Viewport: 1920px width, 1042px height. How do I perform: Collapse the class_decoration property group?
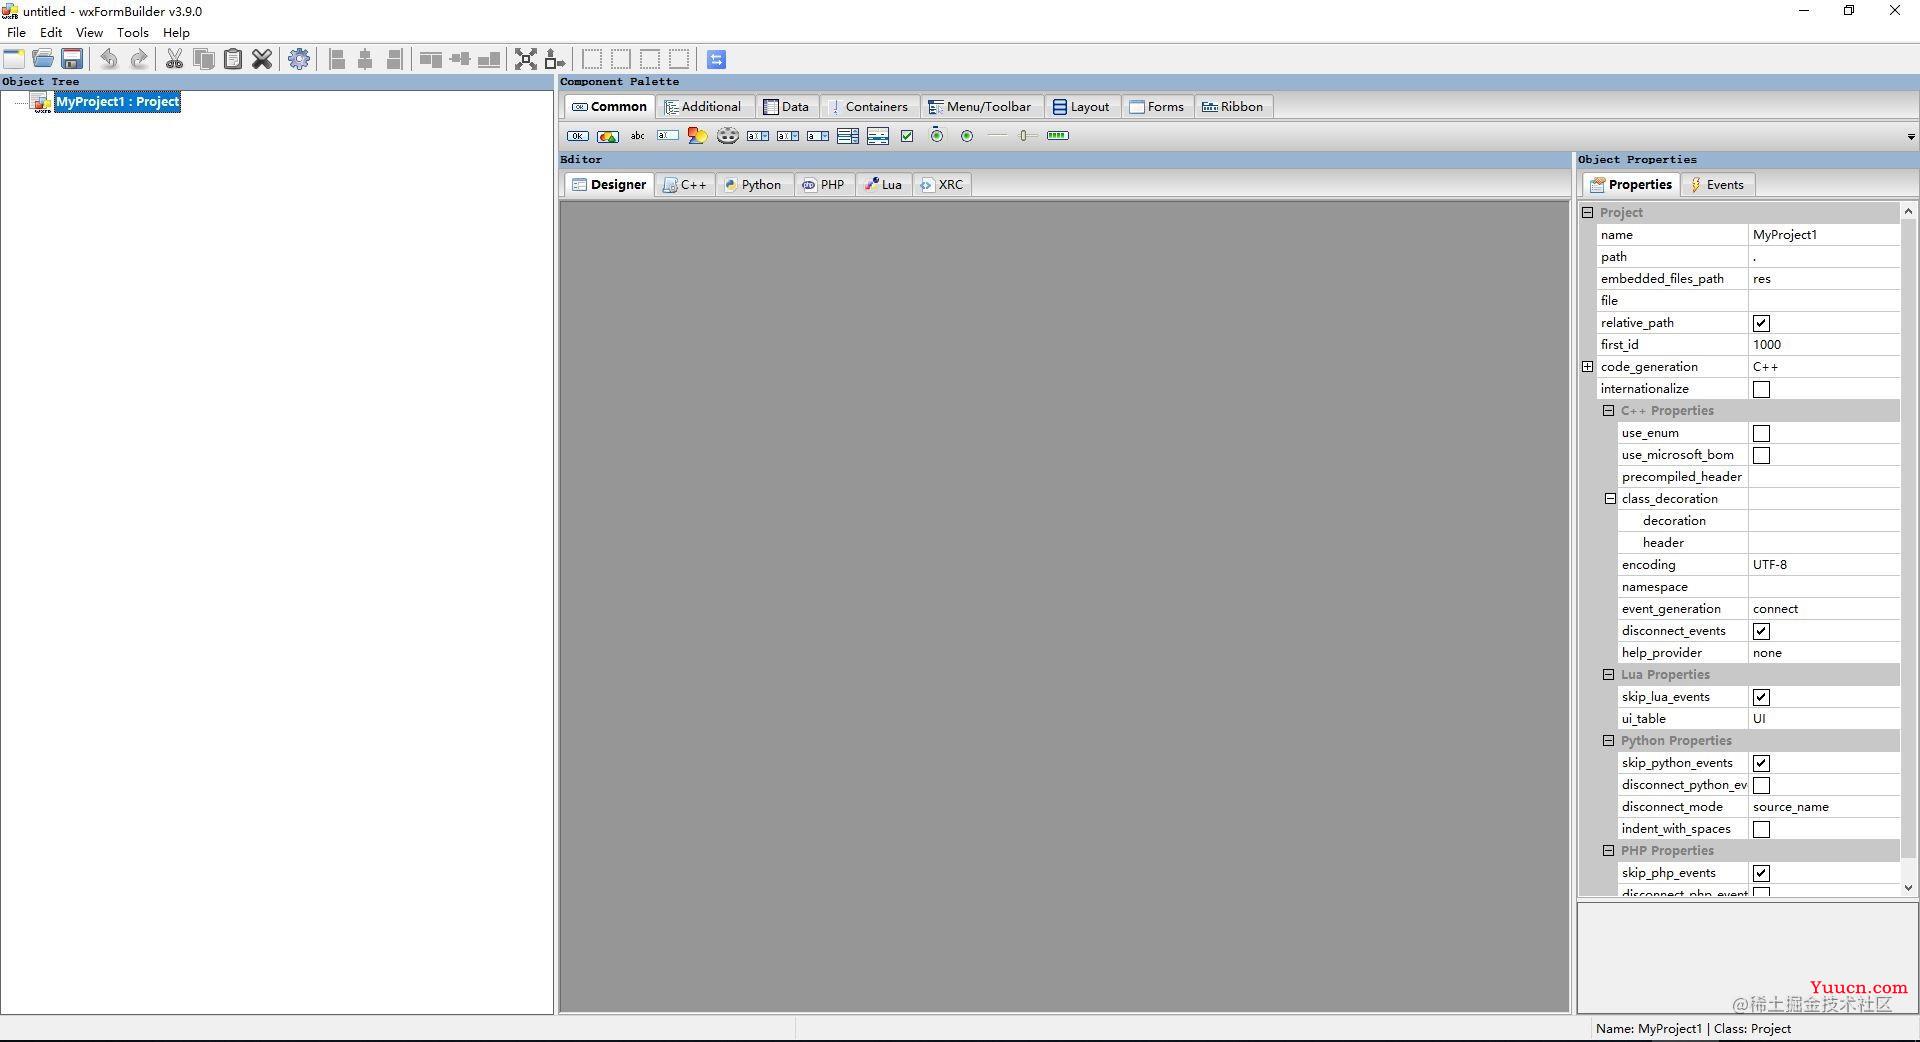click(1610, 499)
